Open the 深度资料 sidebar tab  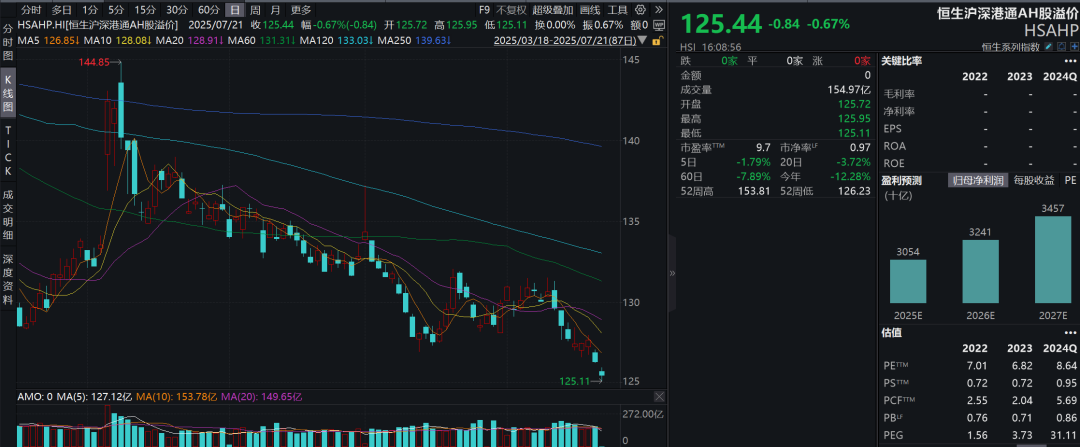[8, 280]
